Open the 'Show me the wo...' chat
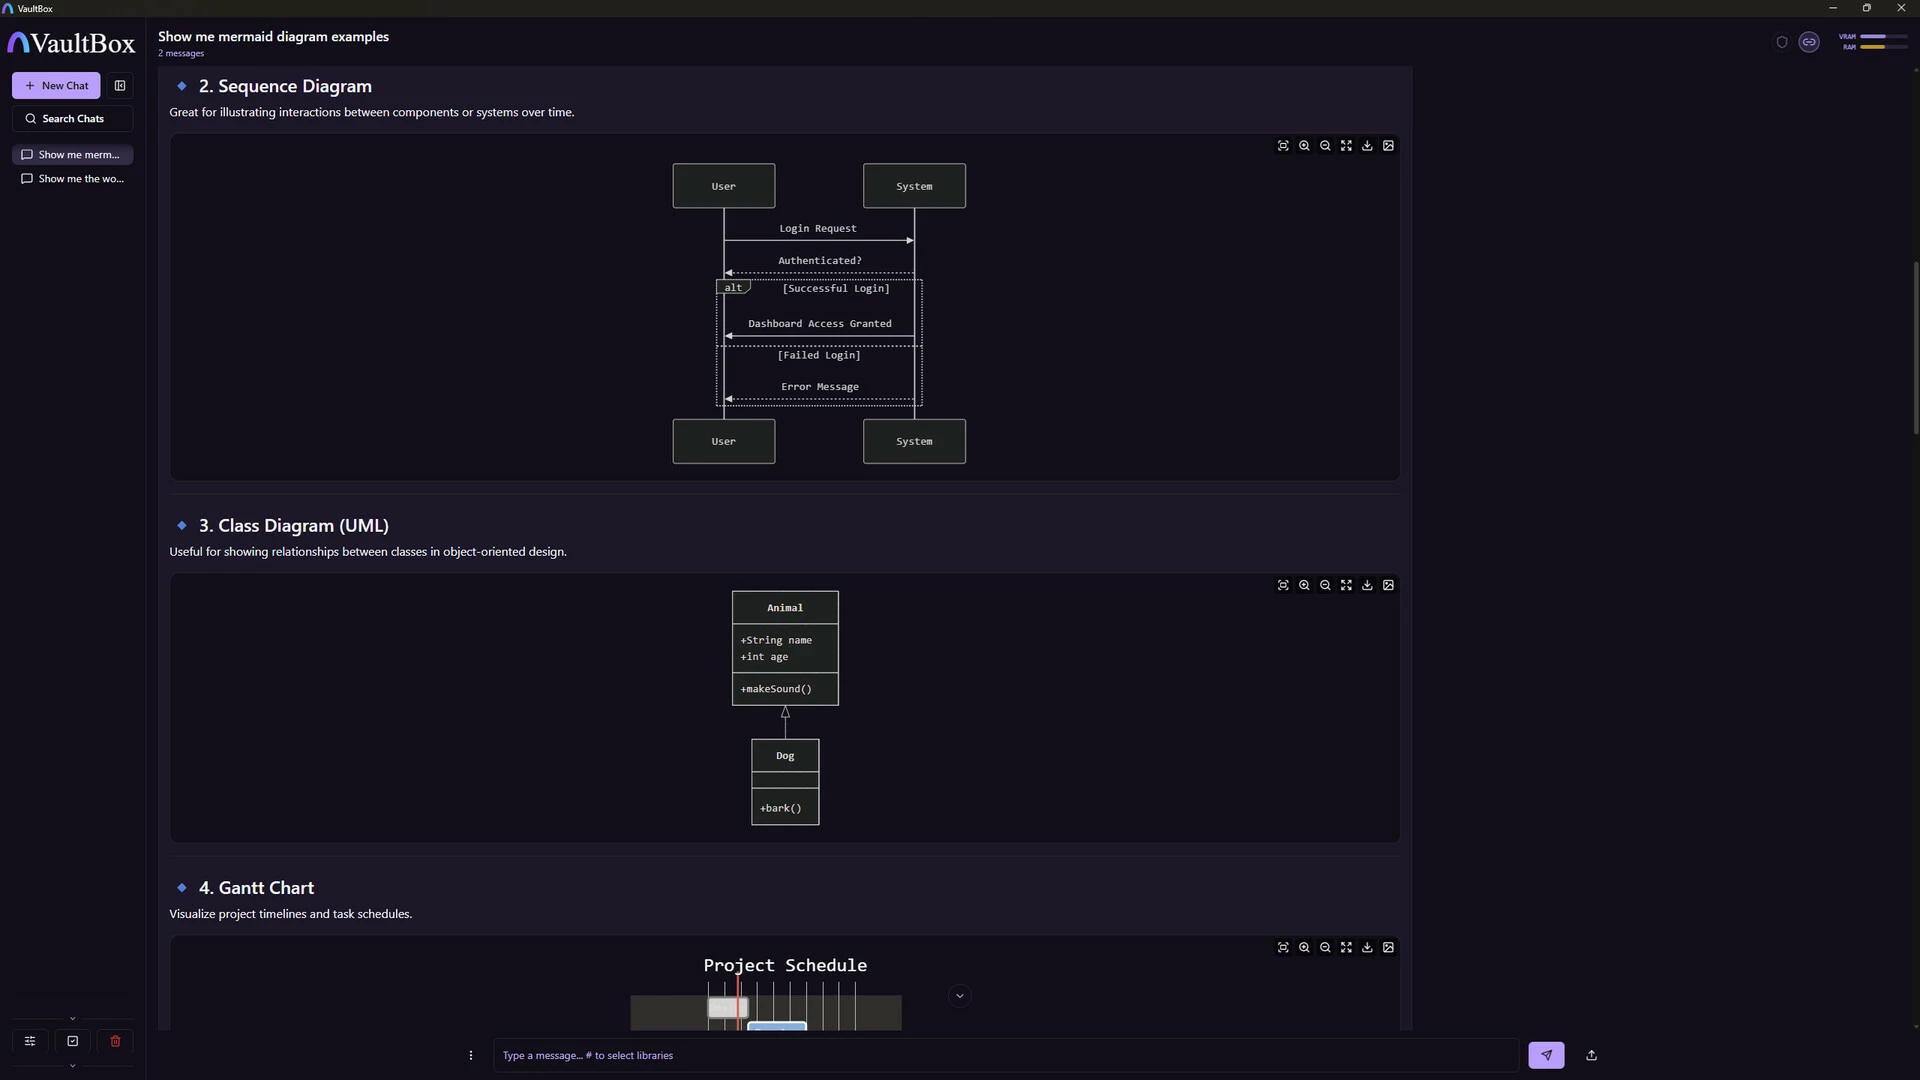The height and width of the screenshot is (1080, 1920). pos(72,179)
